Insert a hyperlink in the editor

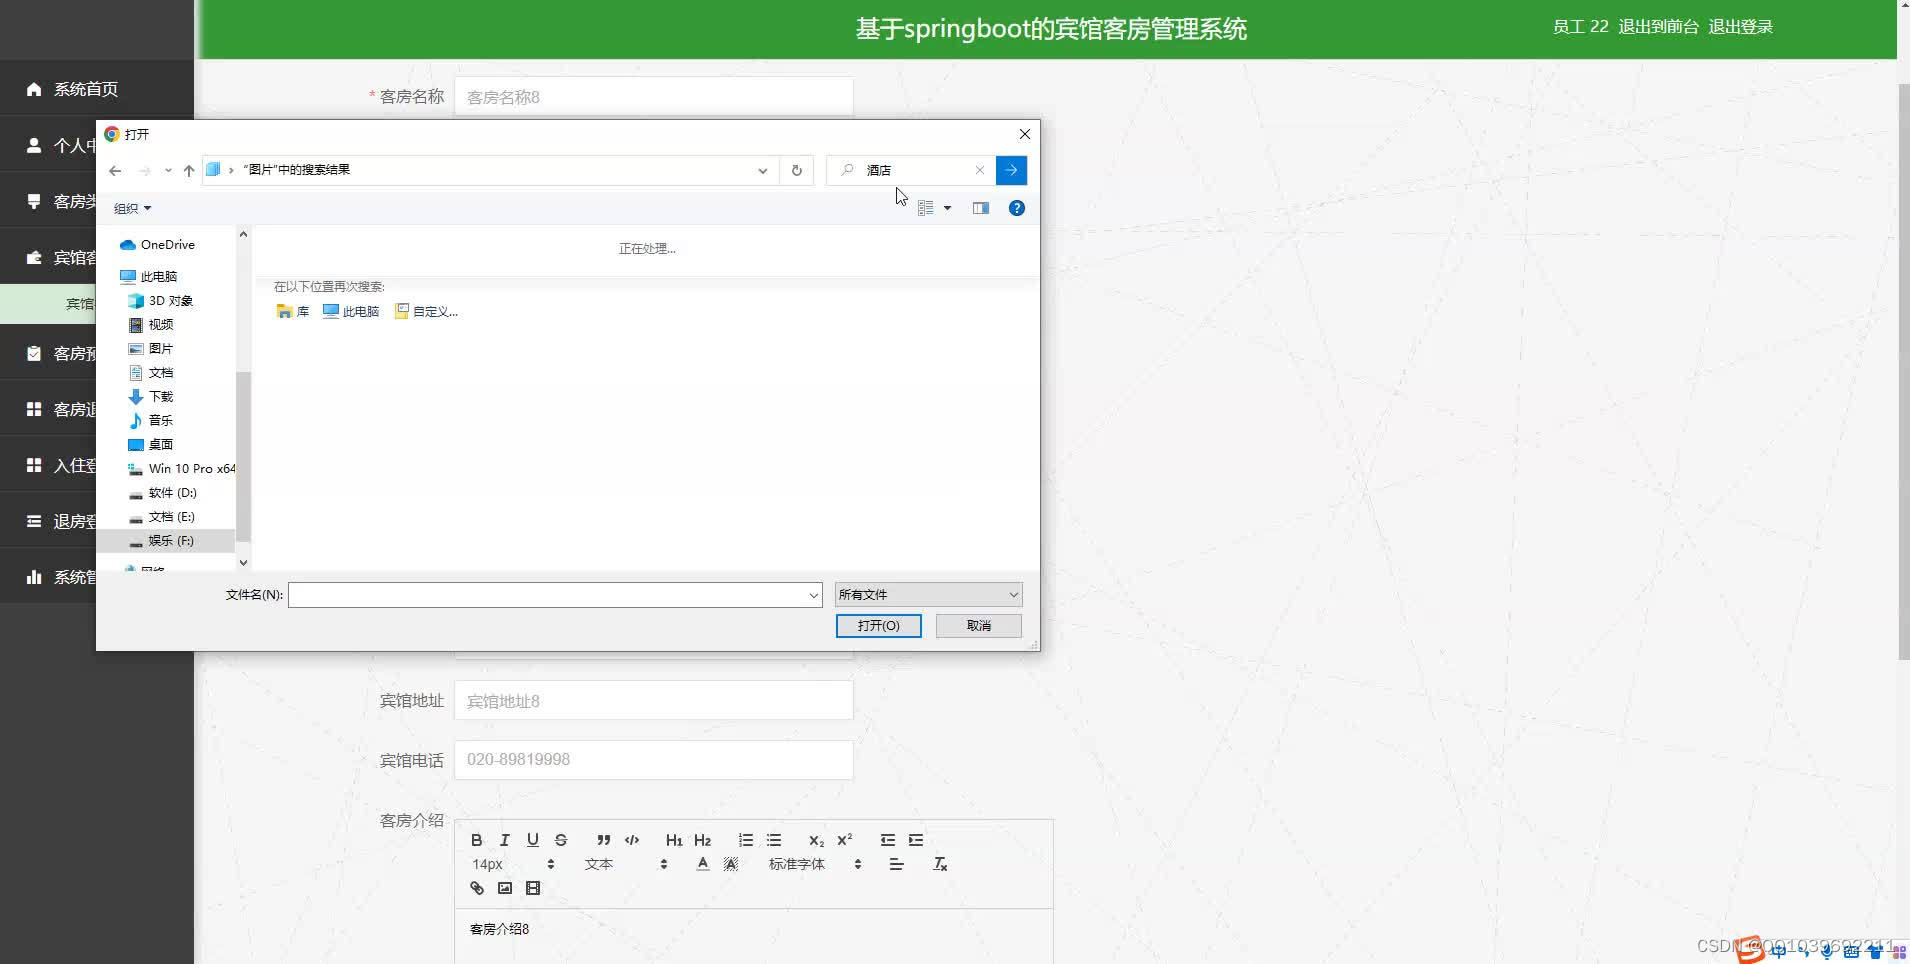point(477,888)
